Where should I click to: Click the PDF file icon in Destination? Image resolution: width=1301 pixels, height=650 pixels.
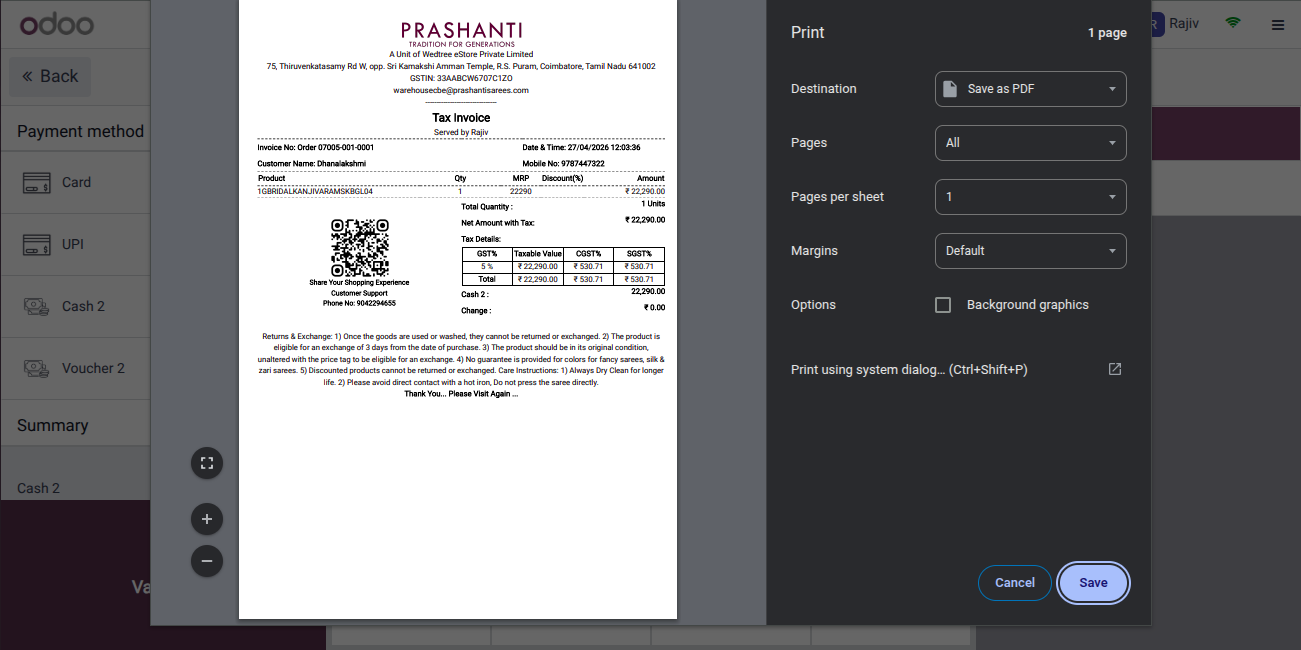pyautogui.click(x=950, y=89)
